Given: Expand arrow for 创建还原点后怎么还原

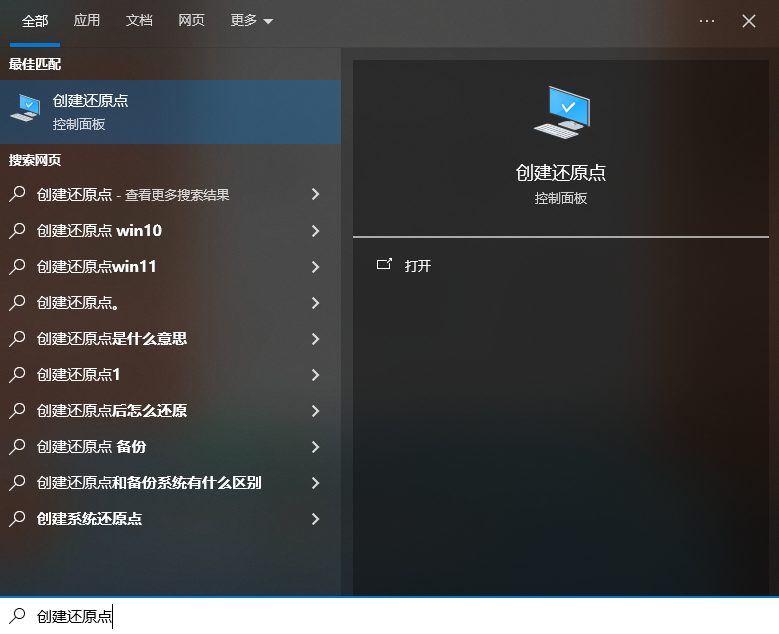Looking at the screenshot, I should coord(315,411).
